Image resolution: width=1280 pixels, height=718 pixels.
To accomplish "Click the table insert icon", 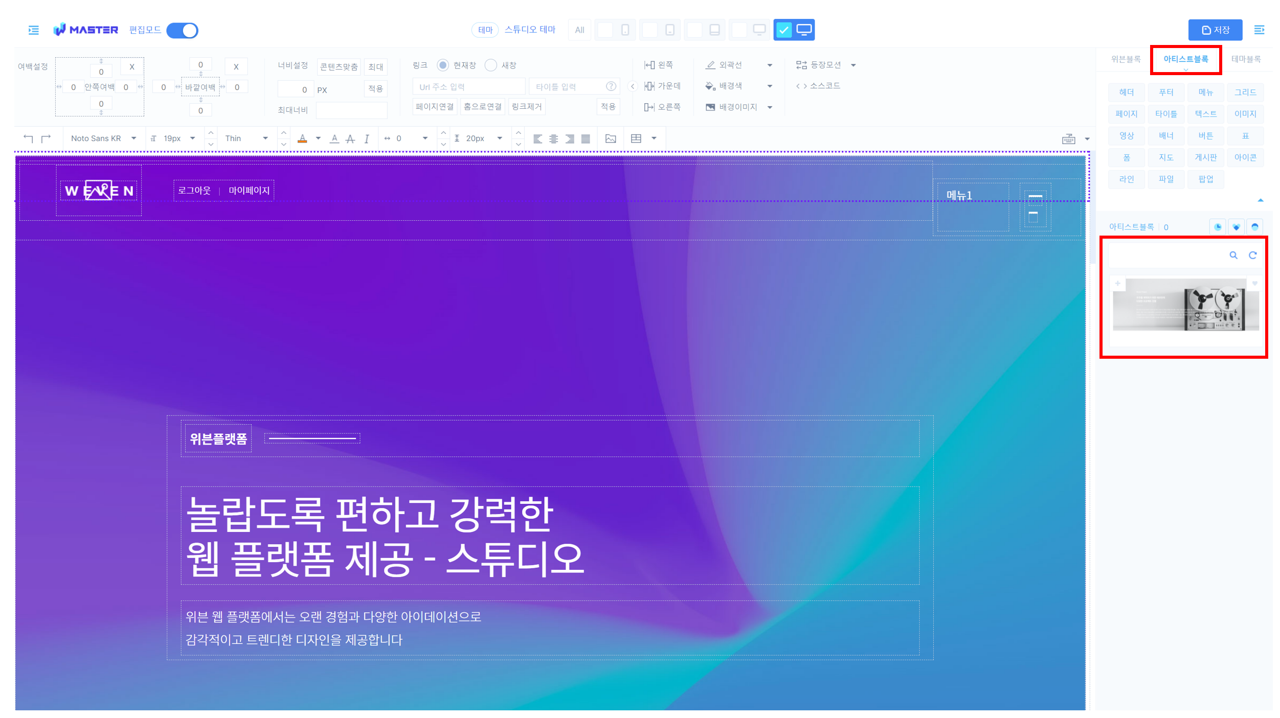I will pos(636,139).
